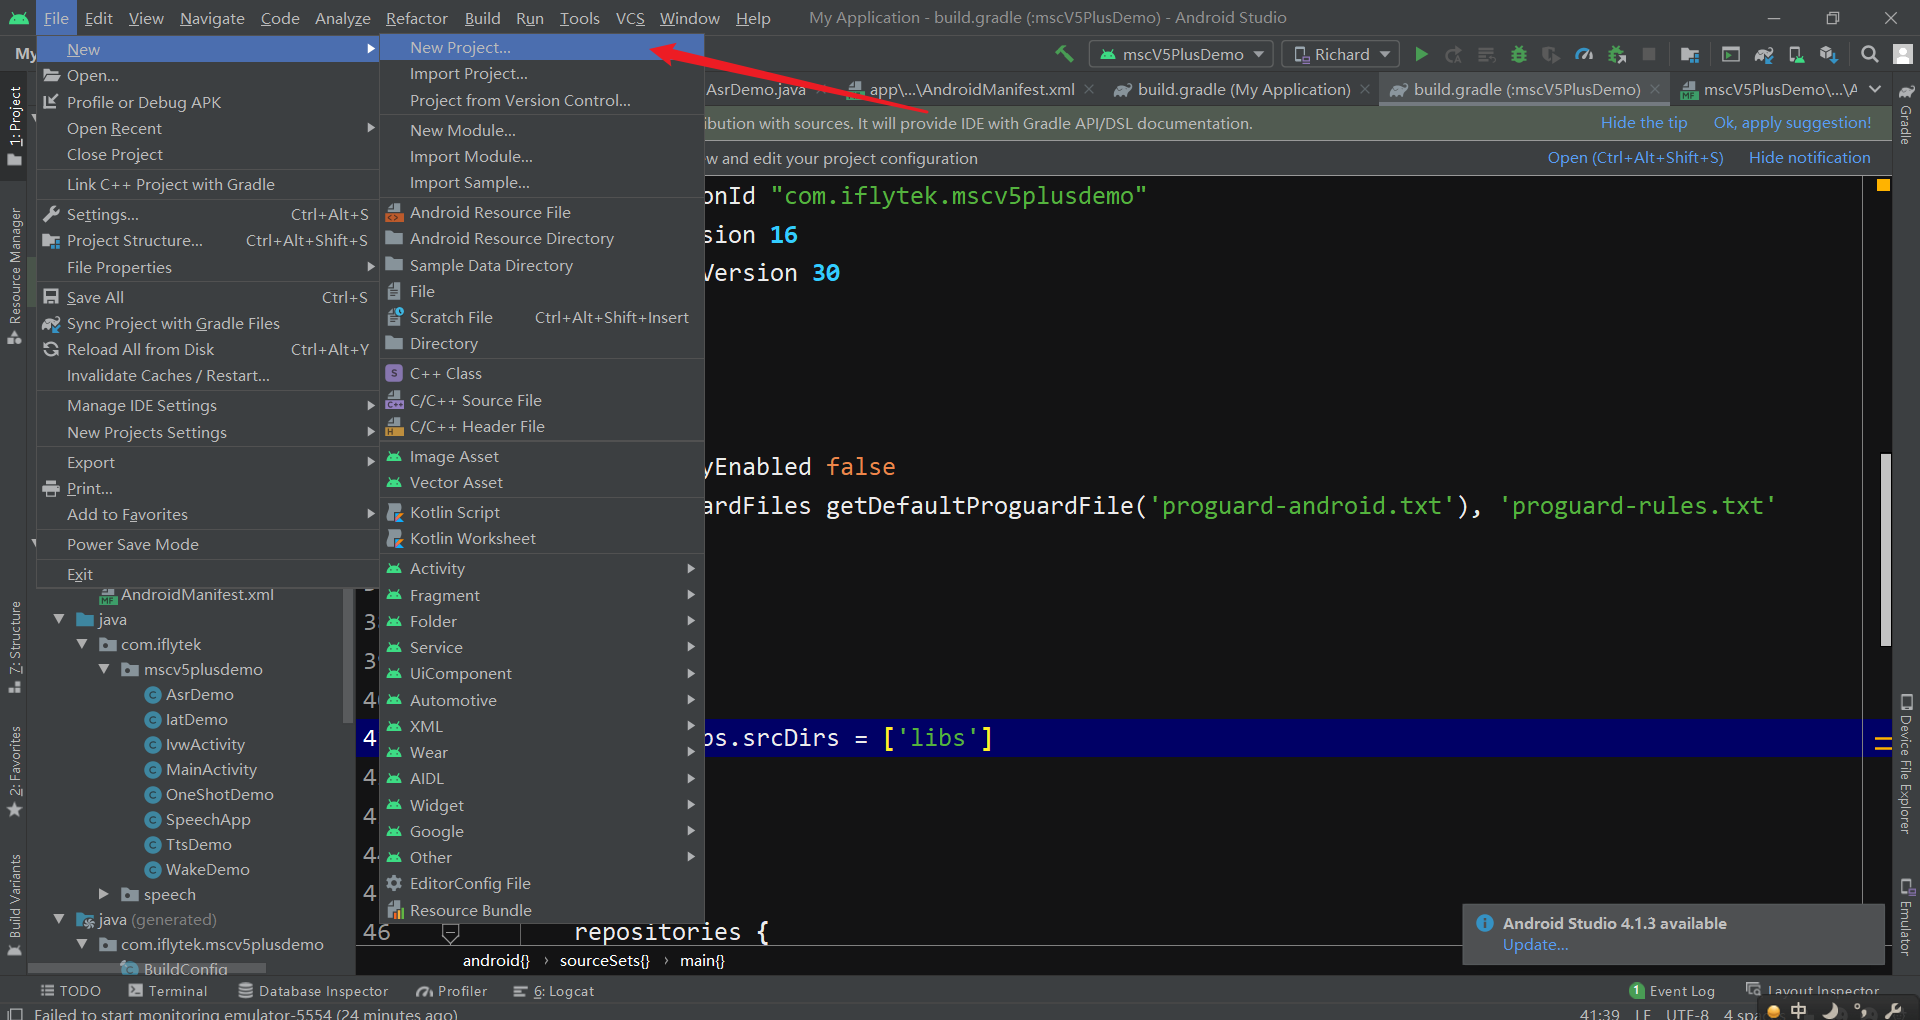
Task: Click the Search Everywhere magnifier icon
Action: 1869,54
